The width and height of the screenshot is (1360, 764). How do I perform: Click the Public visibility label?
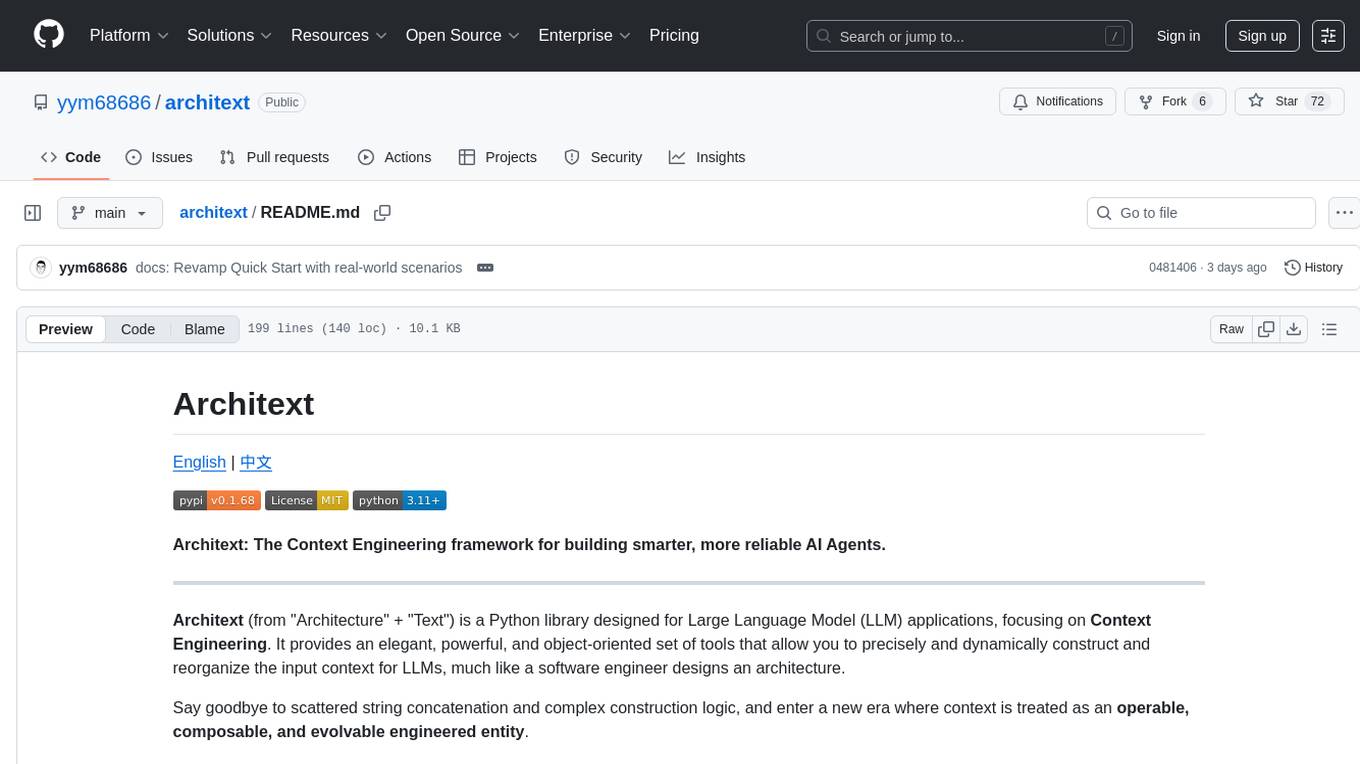coord(282,102)
